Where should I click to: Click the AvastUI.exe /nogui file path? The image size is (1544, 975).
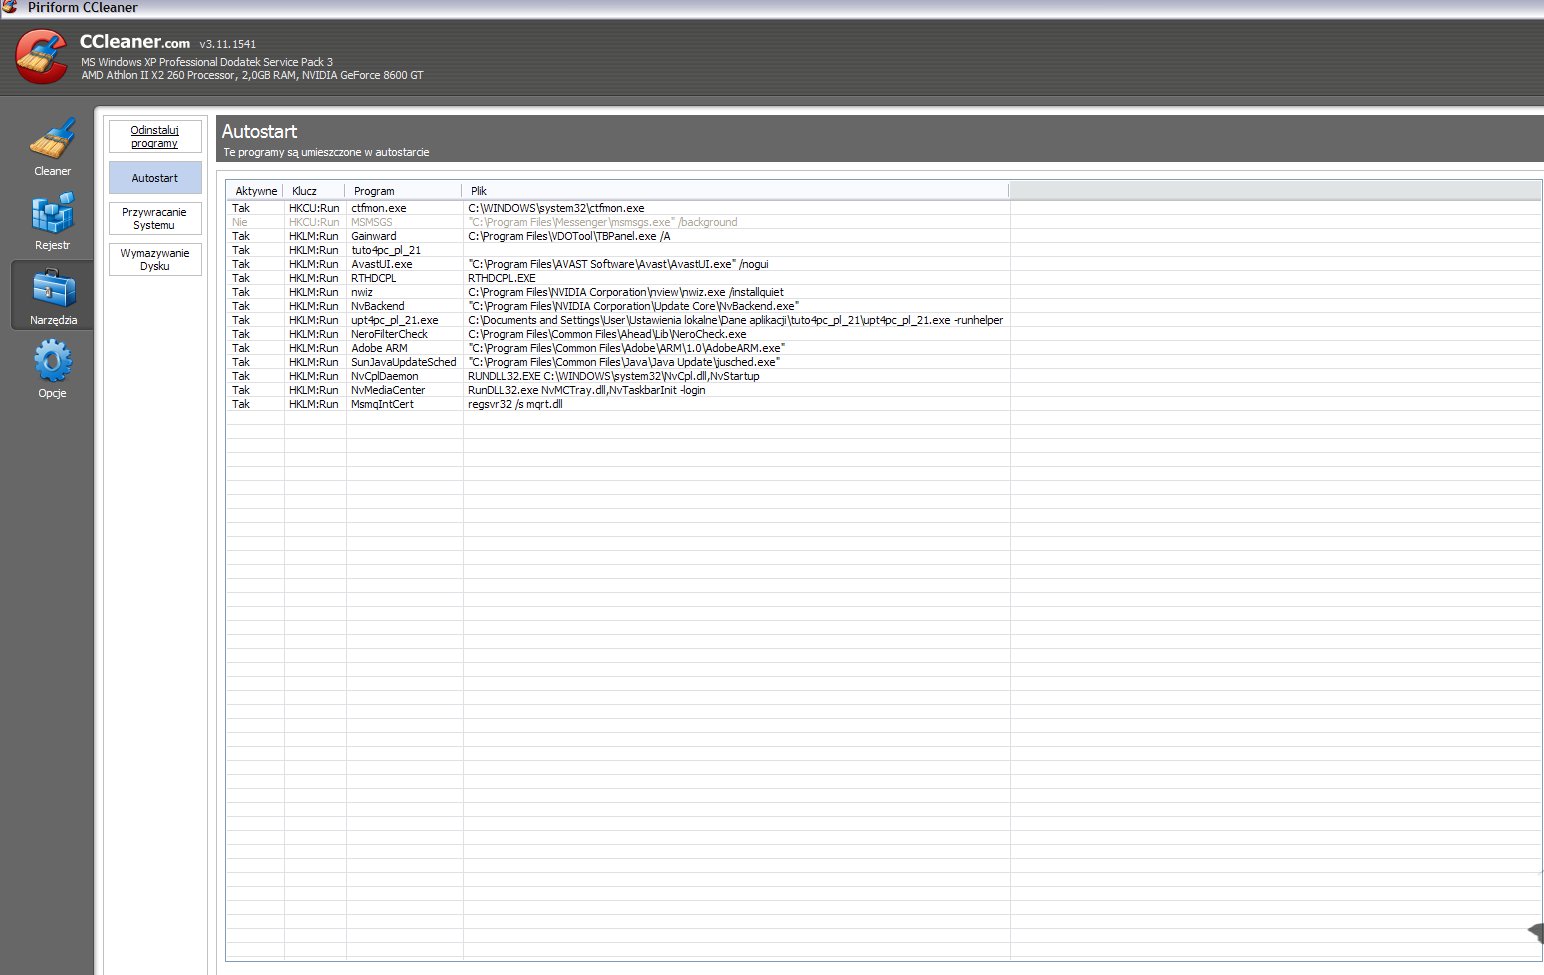pyautogui.click(x=618, y=264)
